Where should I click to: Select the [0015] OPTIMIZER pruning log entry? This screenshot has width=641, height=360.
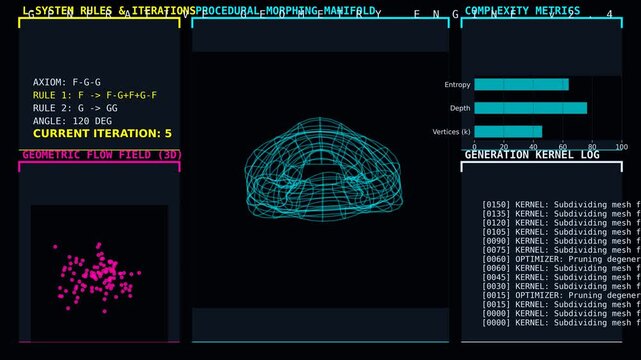(x=561, y=295)
